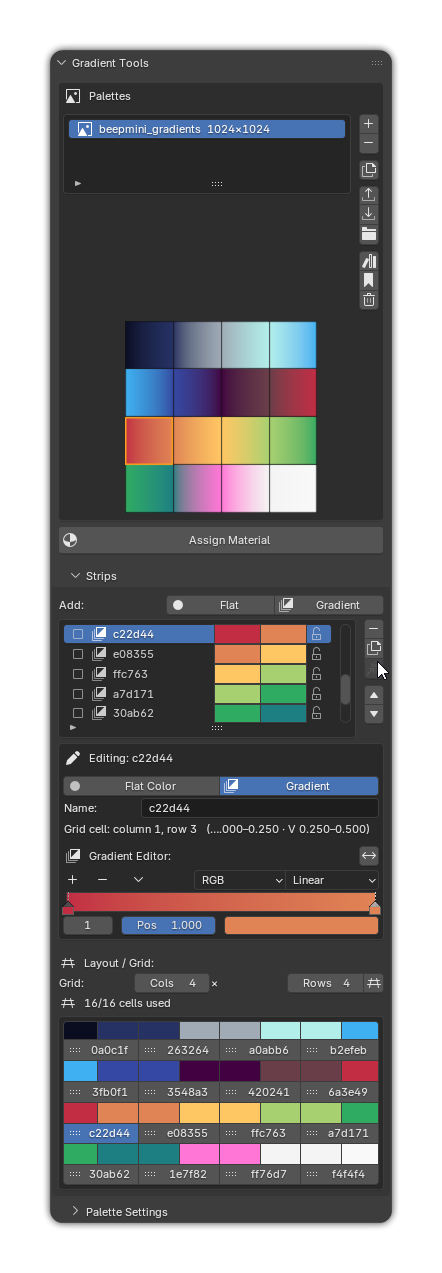
Task: Click the asset library books icon
Action: [x=369, y=261]
